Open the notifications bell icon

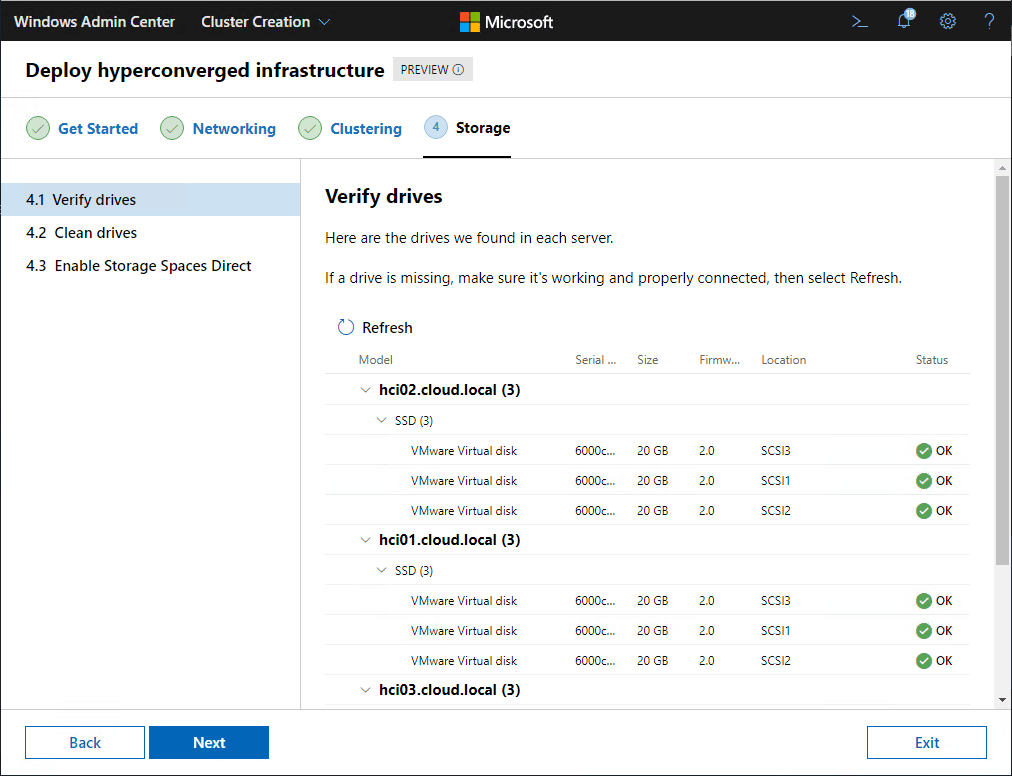(904, 21)
